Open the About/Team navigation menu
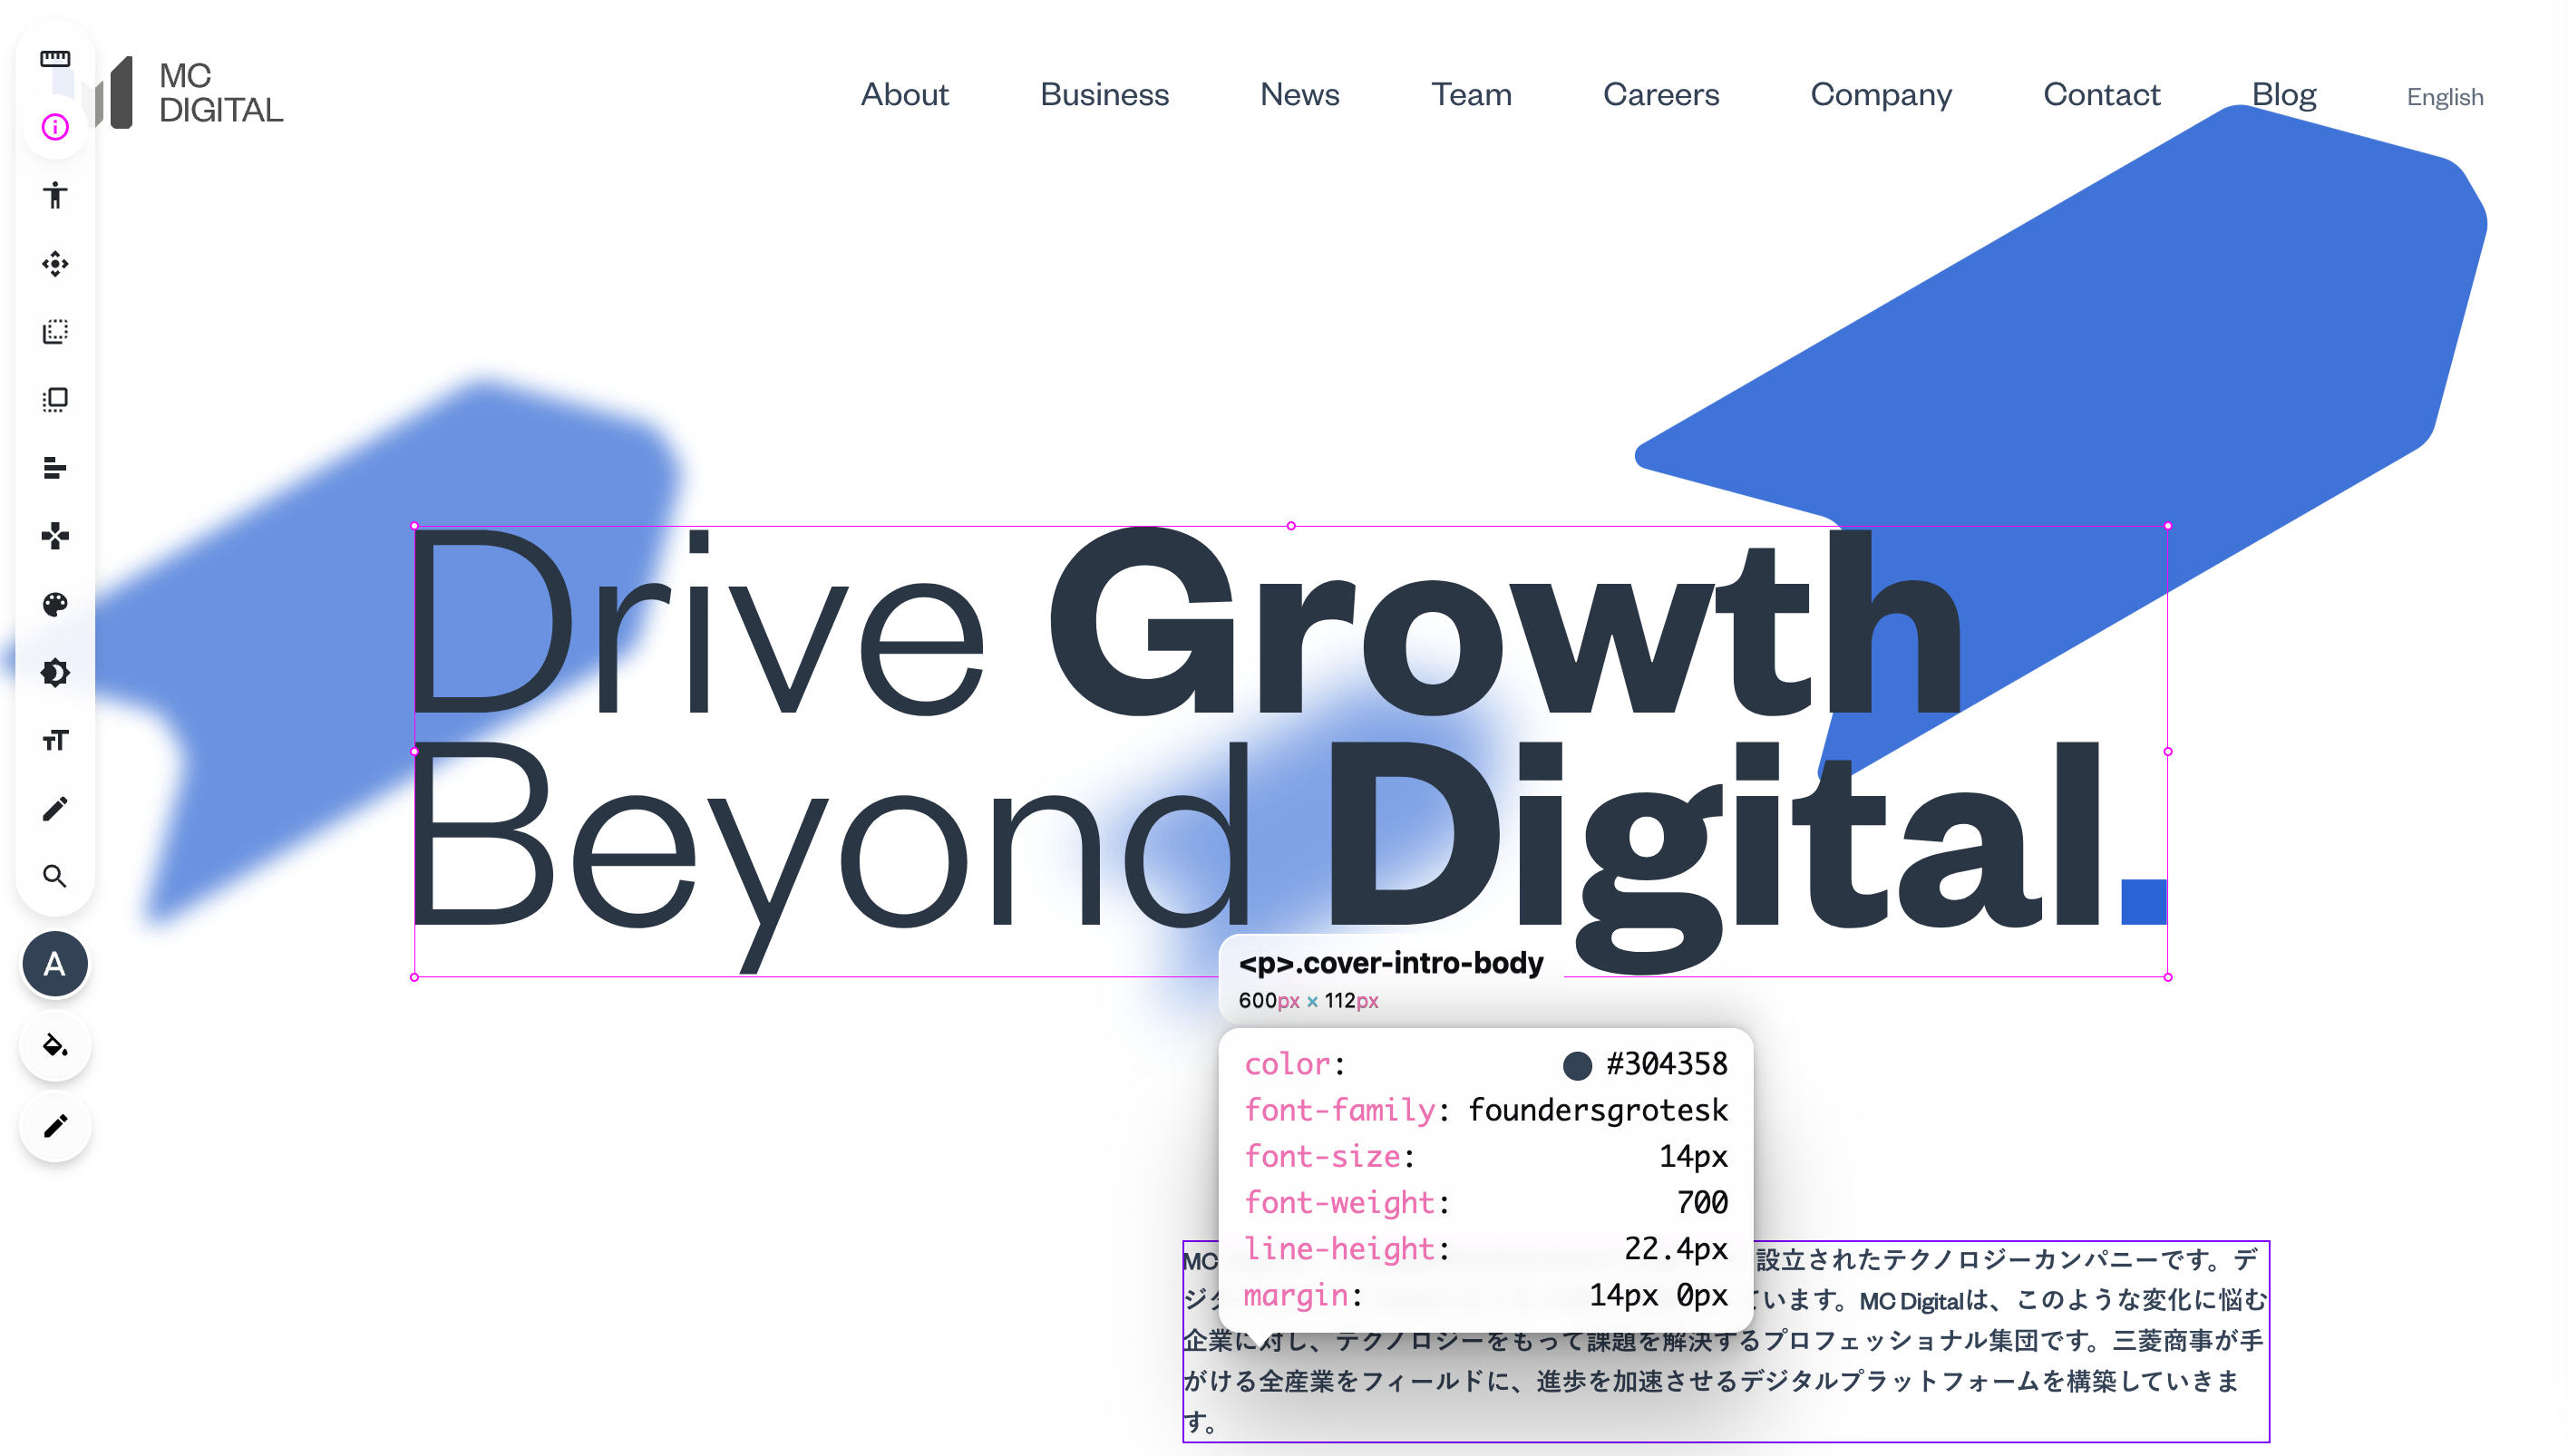The height and width of the screenshot is (1456, 2568). [x=1469, y=93]
